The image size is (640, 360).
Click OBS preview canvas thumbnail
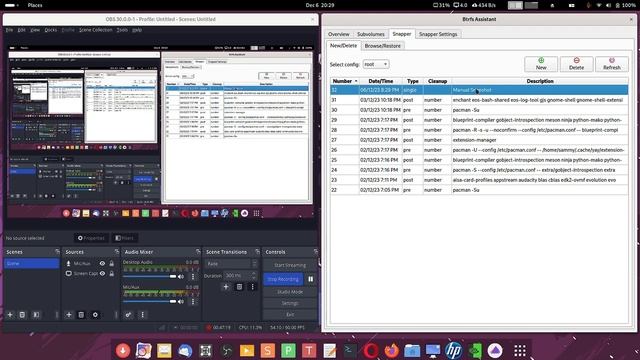[x=160, y=131]
